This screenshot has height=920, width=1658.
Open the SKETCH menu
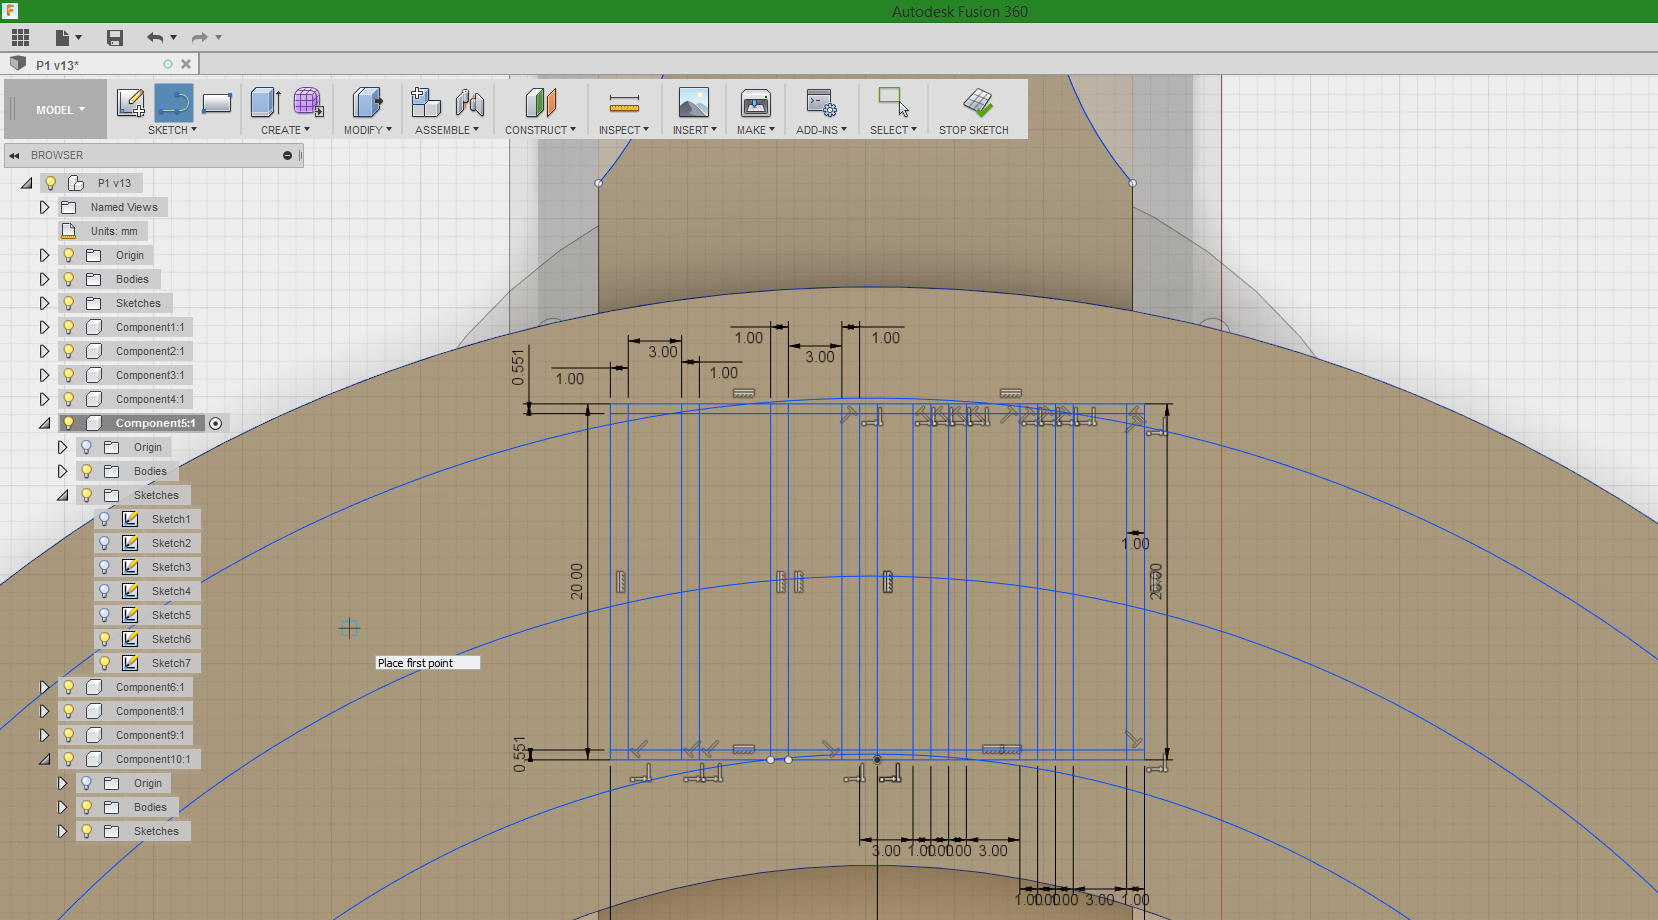click(172, 130)
